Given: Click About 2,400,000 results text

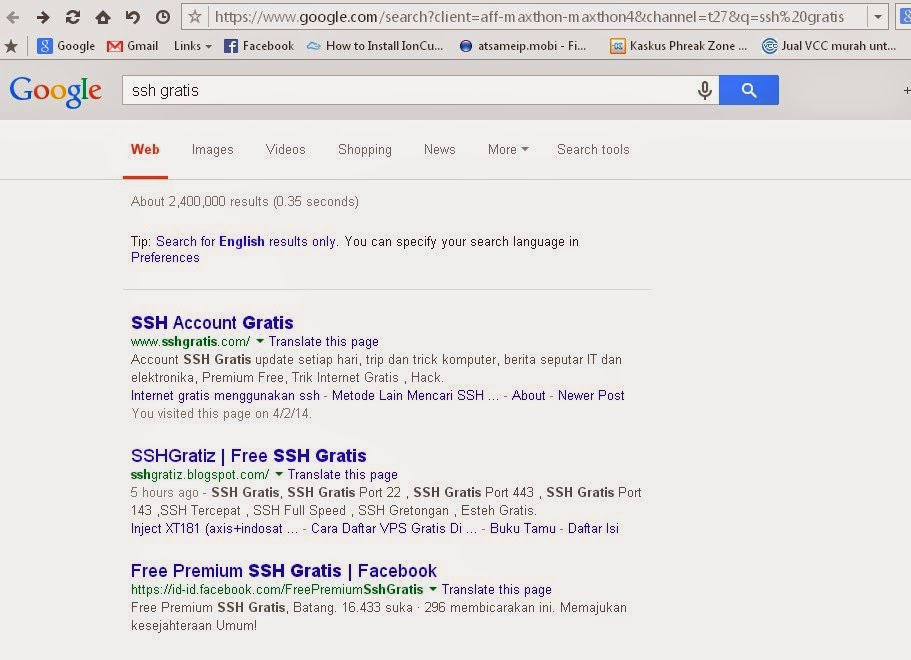Looking at the screenshot, I should click(245, 202).
